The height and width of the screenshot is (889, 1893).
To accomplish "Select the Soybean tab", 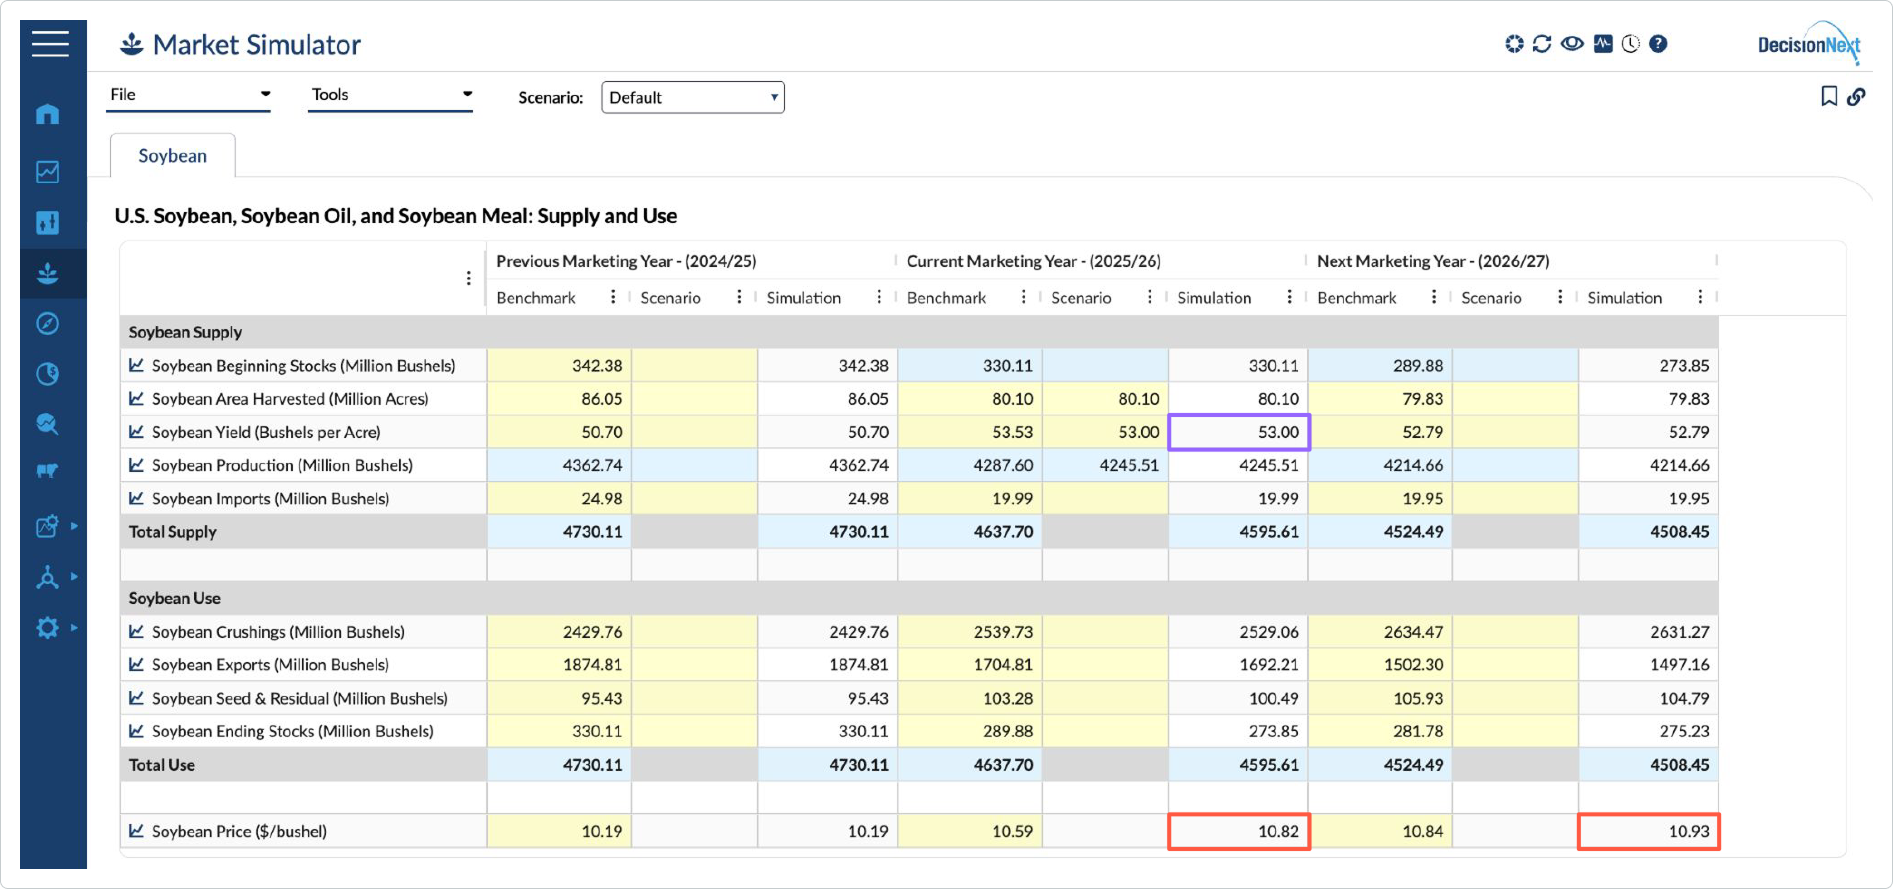I will tap(173, 156).
